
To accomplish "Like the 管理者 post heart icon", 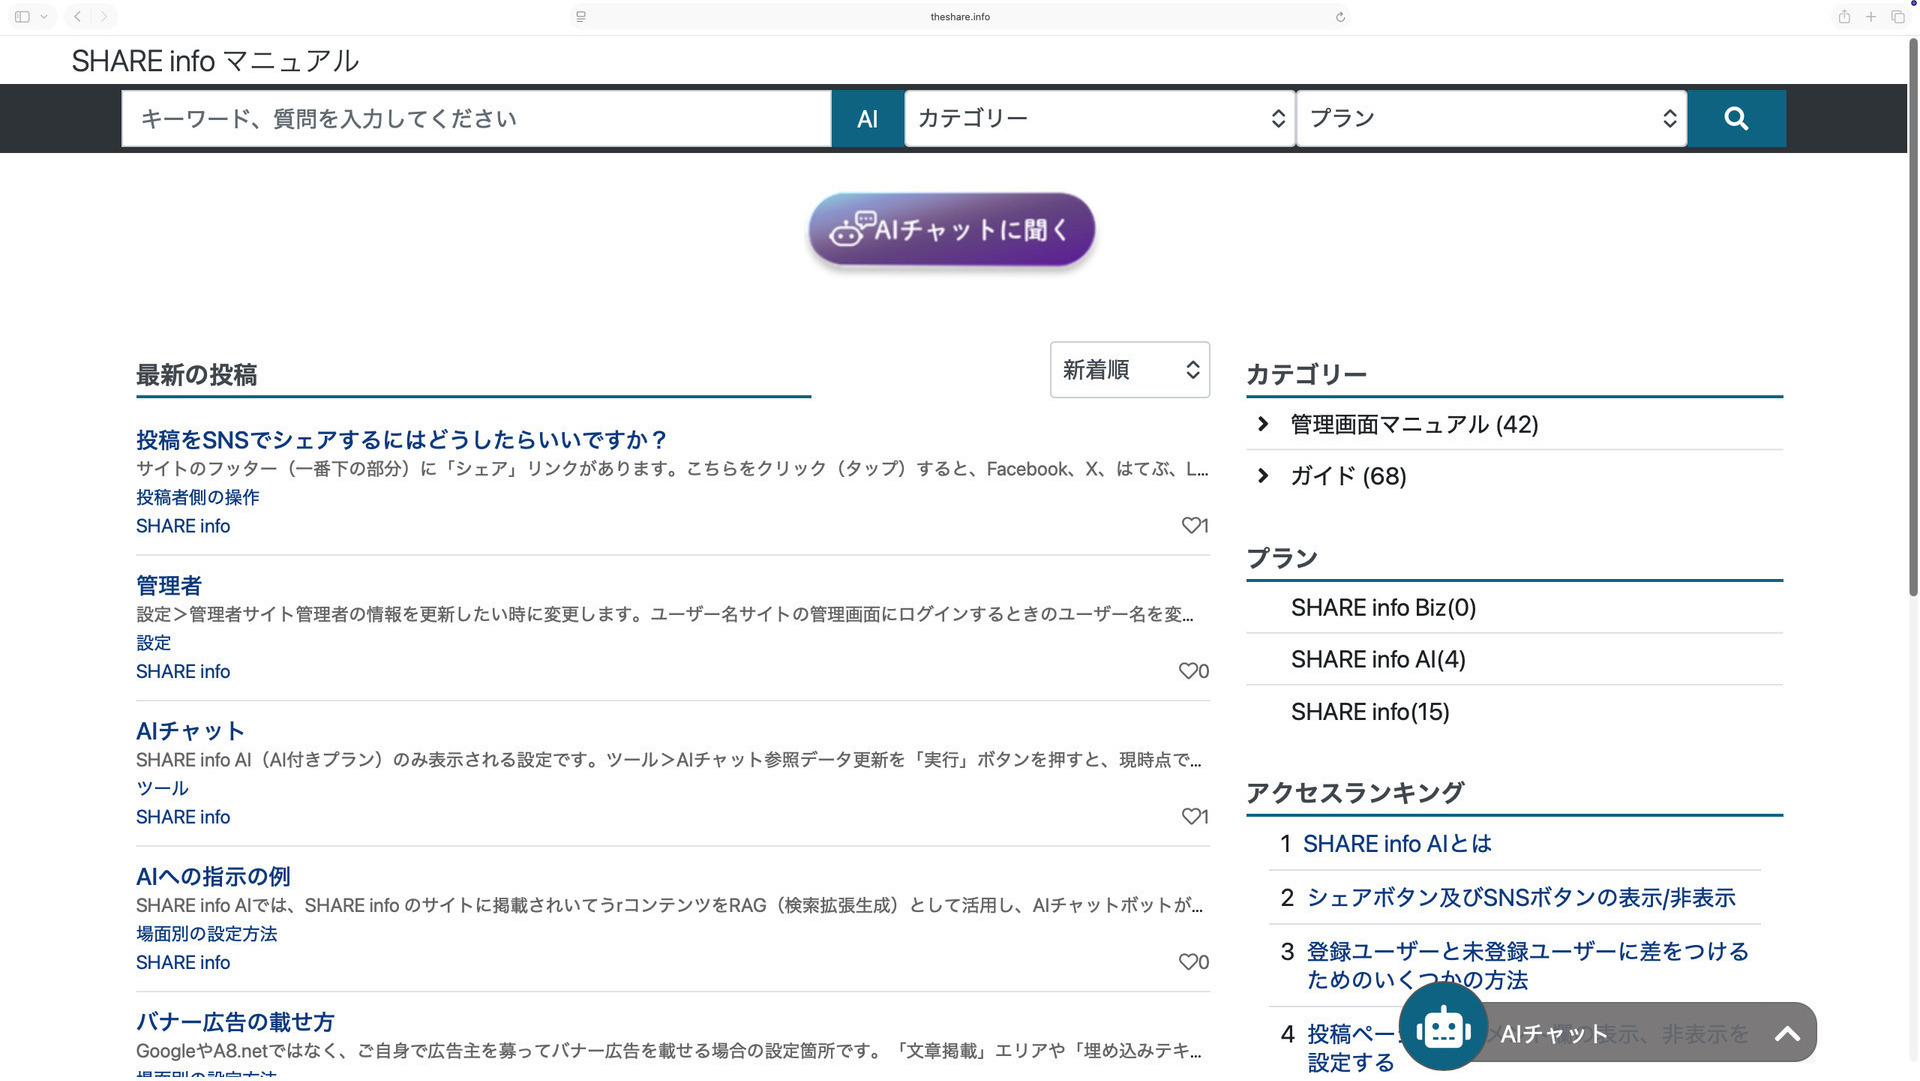I will pos(1187,671).
